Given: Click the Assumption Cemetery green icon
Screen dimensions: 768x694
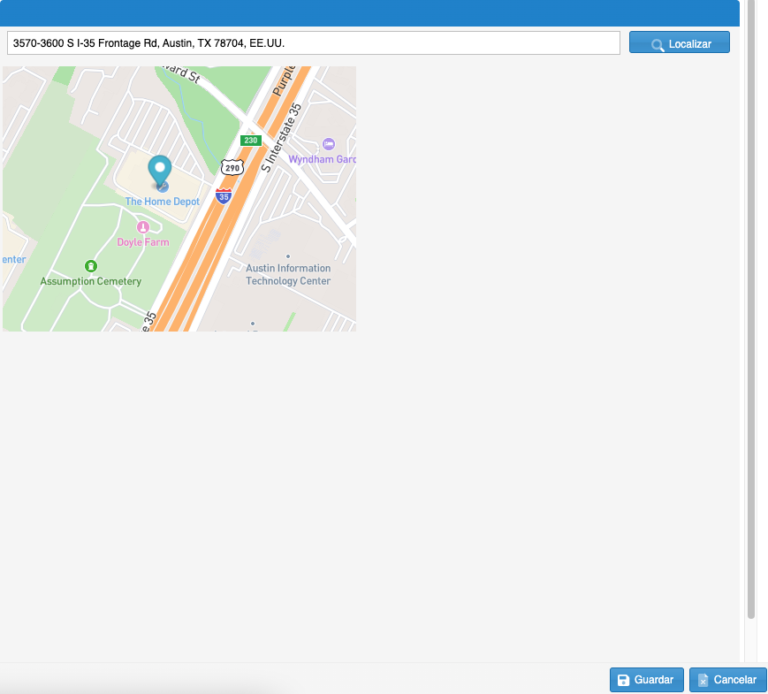Looking at the screenshot, I should tap(91, 266).
